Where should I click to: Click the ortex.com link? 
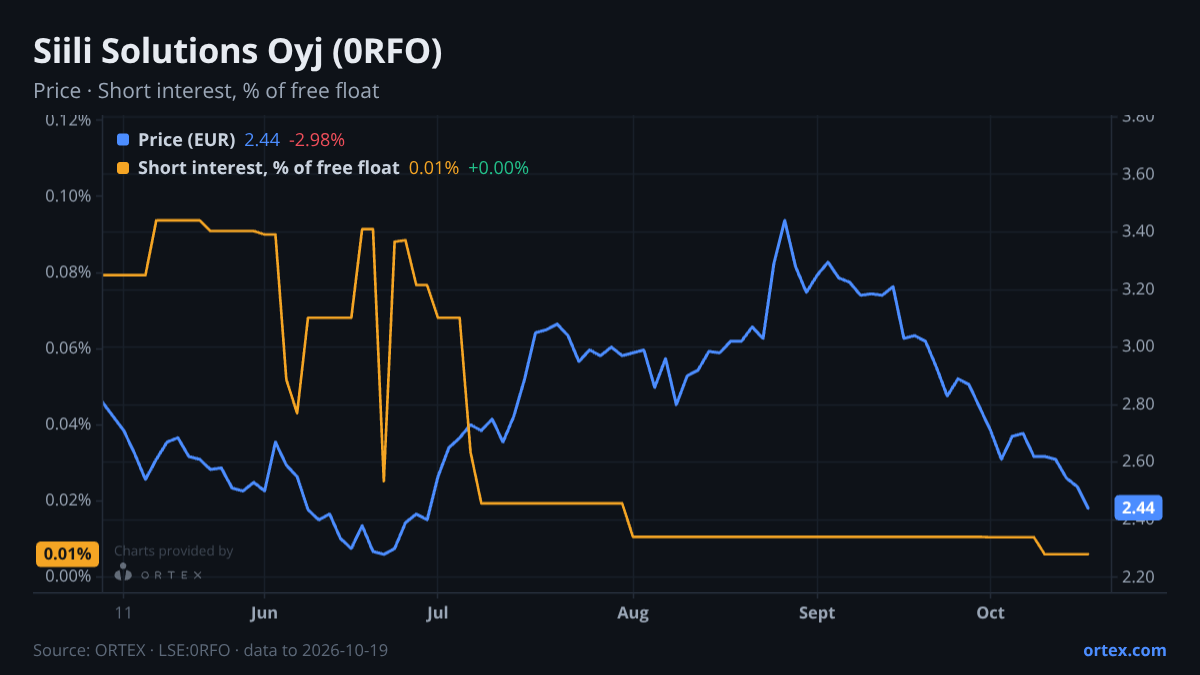(x=1124, y=650)
